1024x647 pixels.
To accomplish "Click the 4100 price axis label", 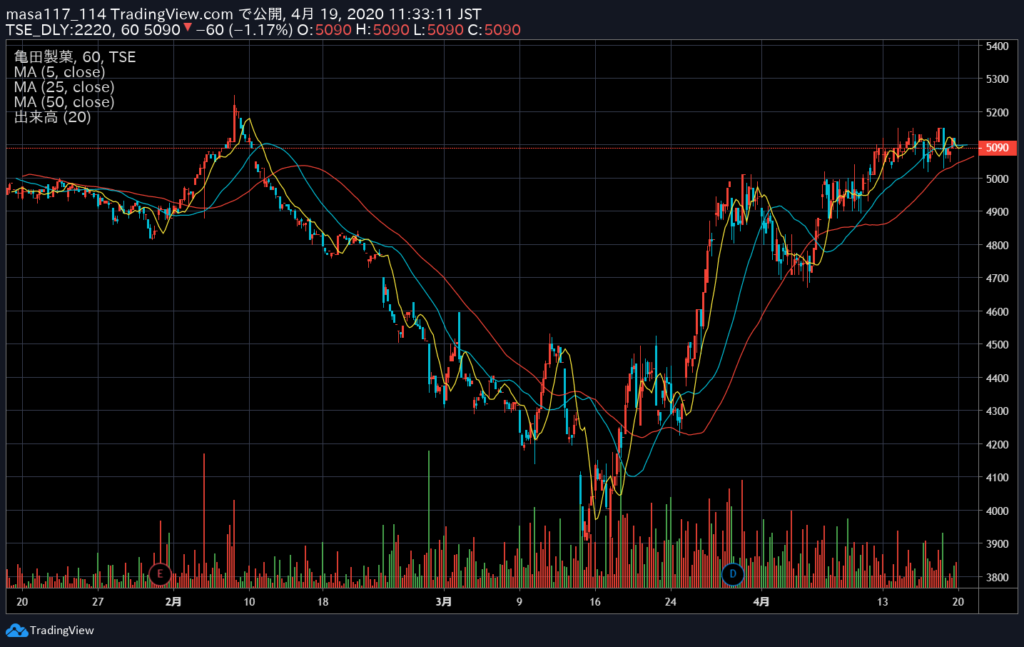I will click(997, 477).
